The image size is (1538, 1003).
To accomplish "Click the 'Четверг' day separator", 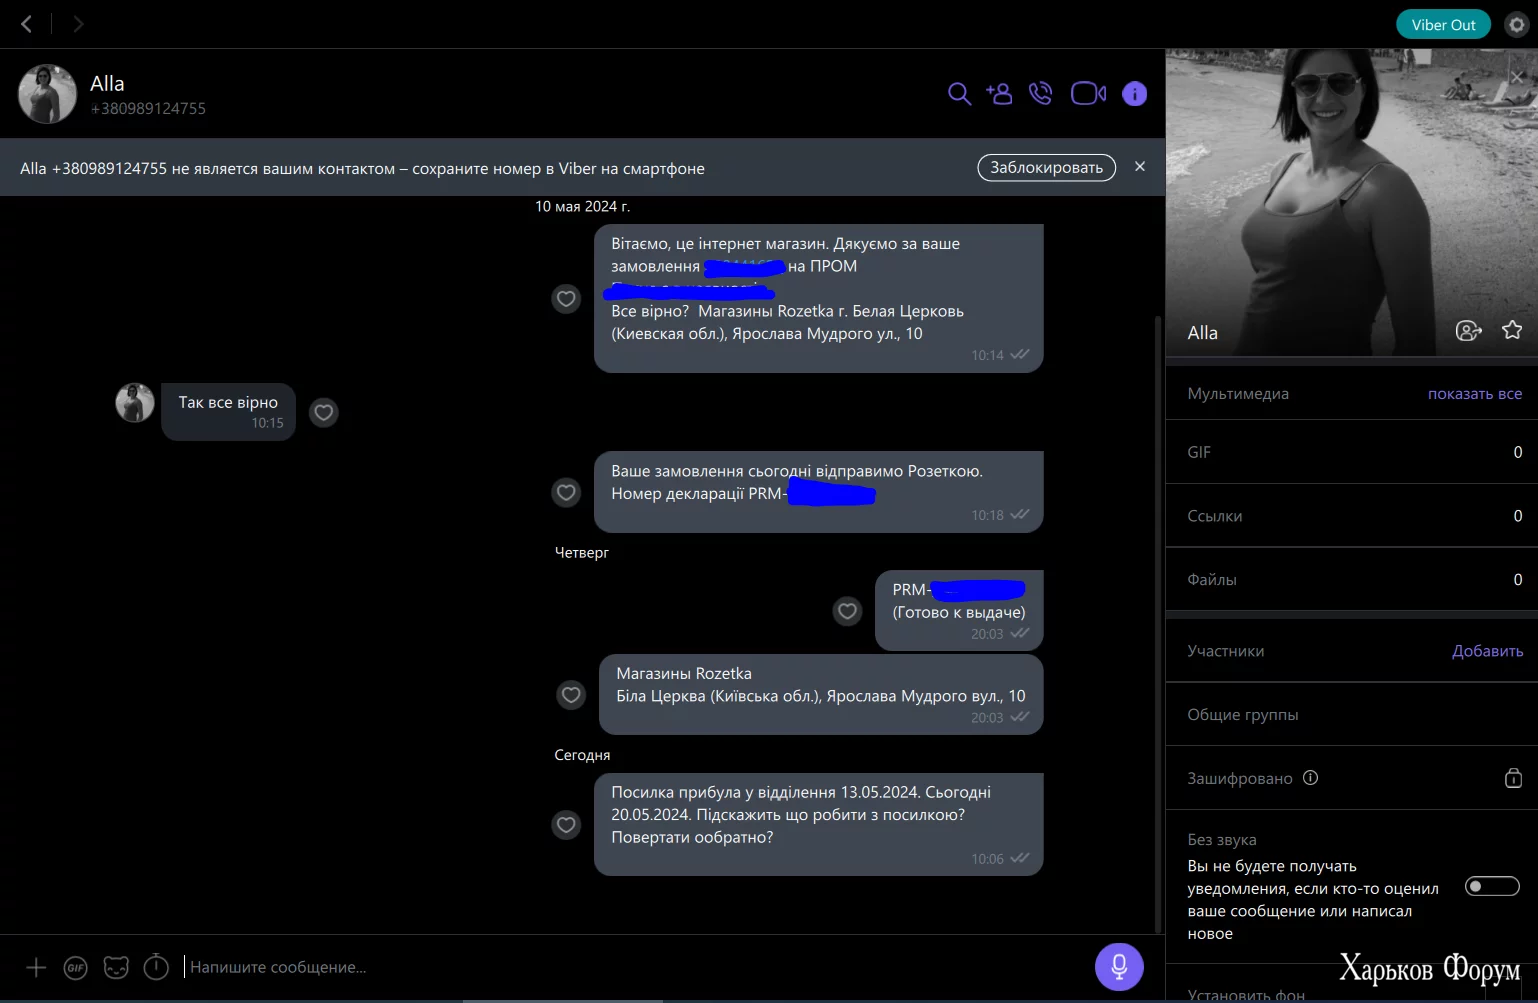I will click(582, 552).
